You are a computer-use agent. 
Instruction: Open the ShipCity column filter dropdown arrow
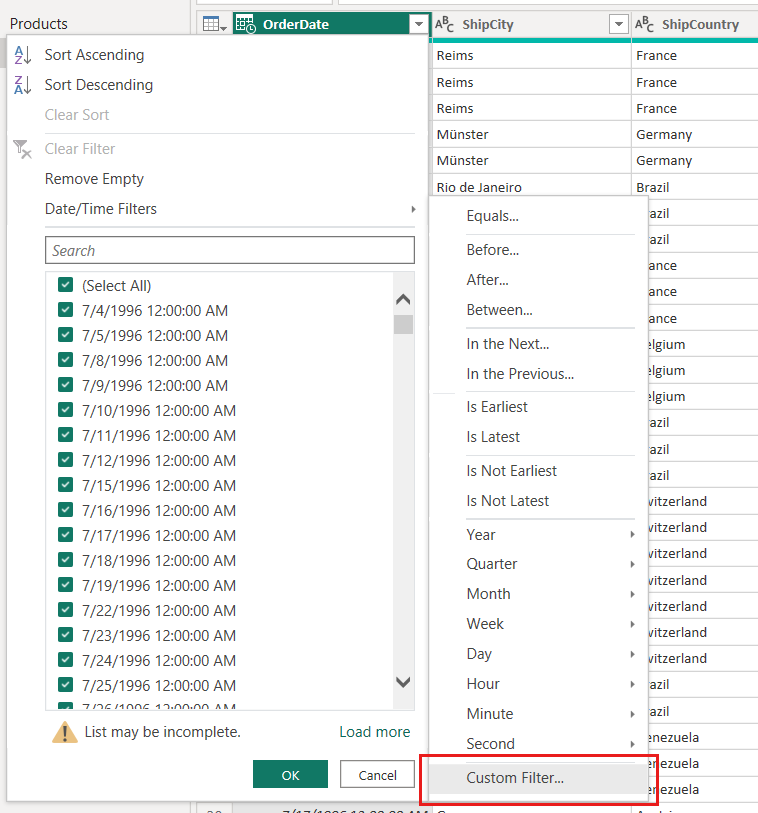(619, 24)
